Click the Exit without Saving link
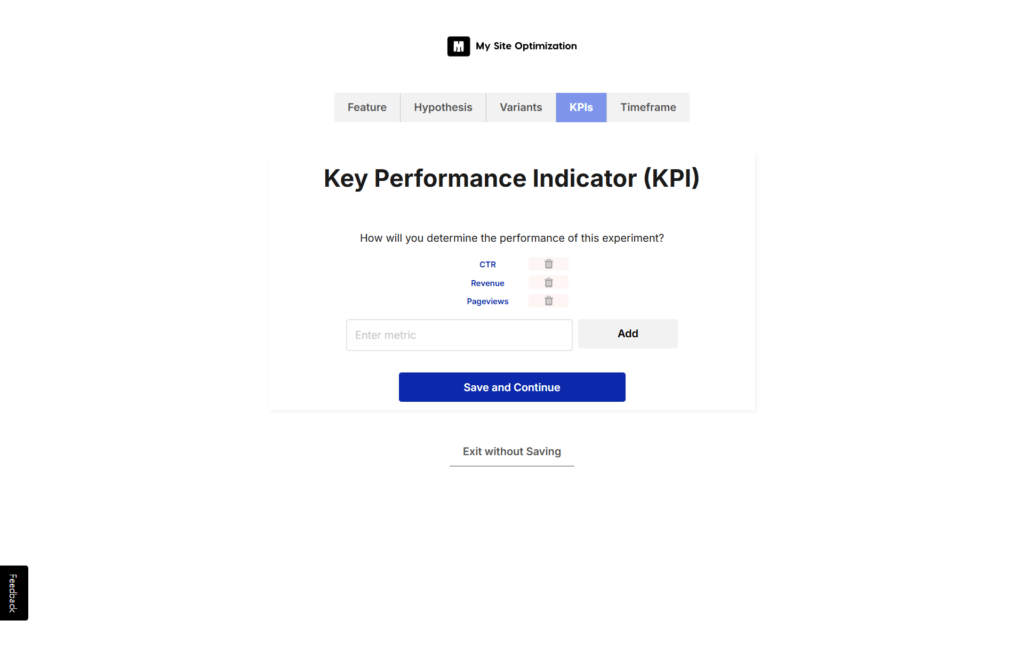The image size is (1024, 667). click(512, 452)
